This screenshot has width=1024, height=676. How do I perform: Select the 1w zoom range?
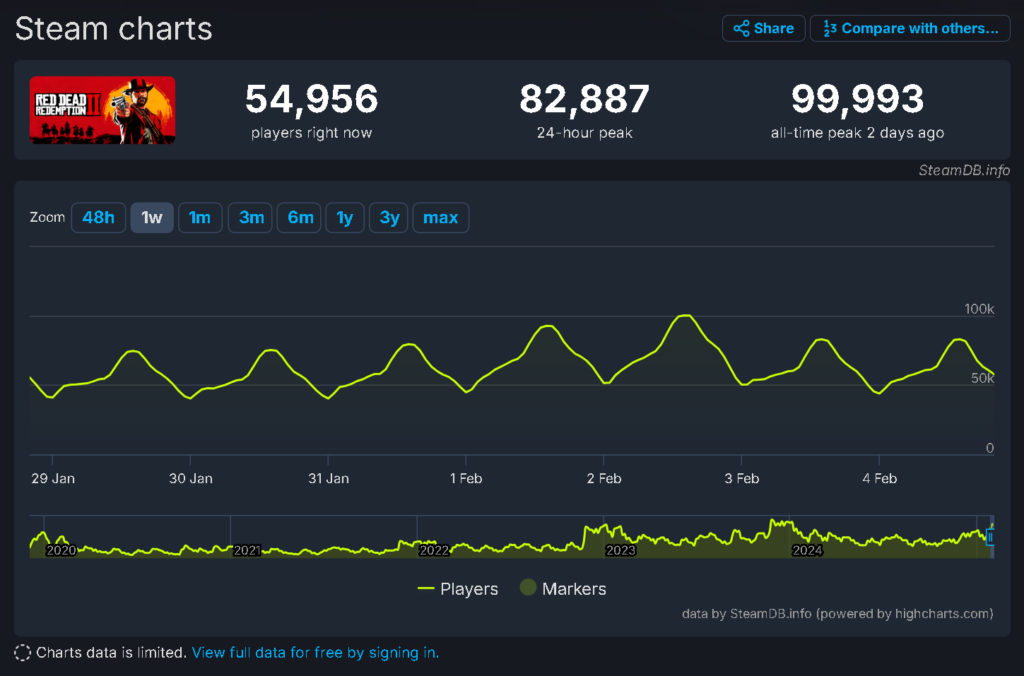[152, 217]
